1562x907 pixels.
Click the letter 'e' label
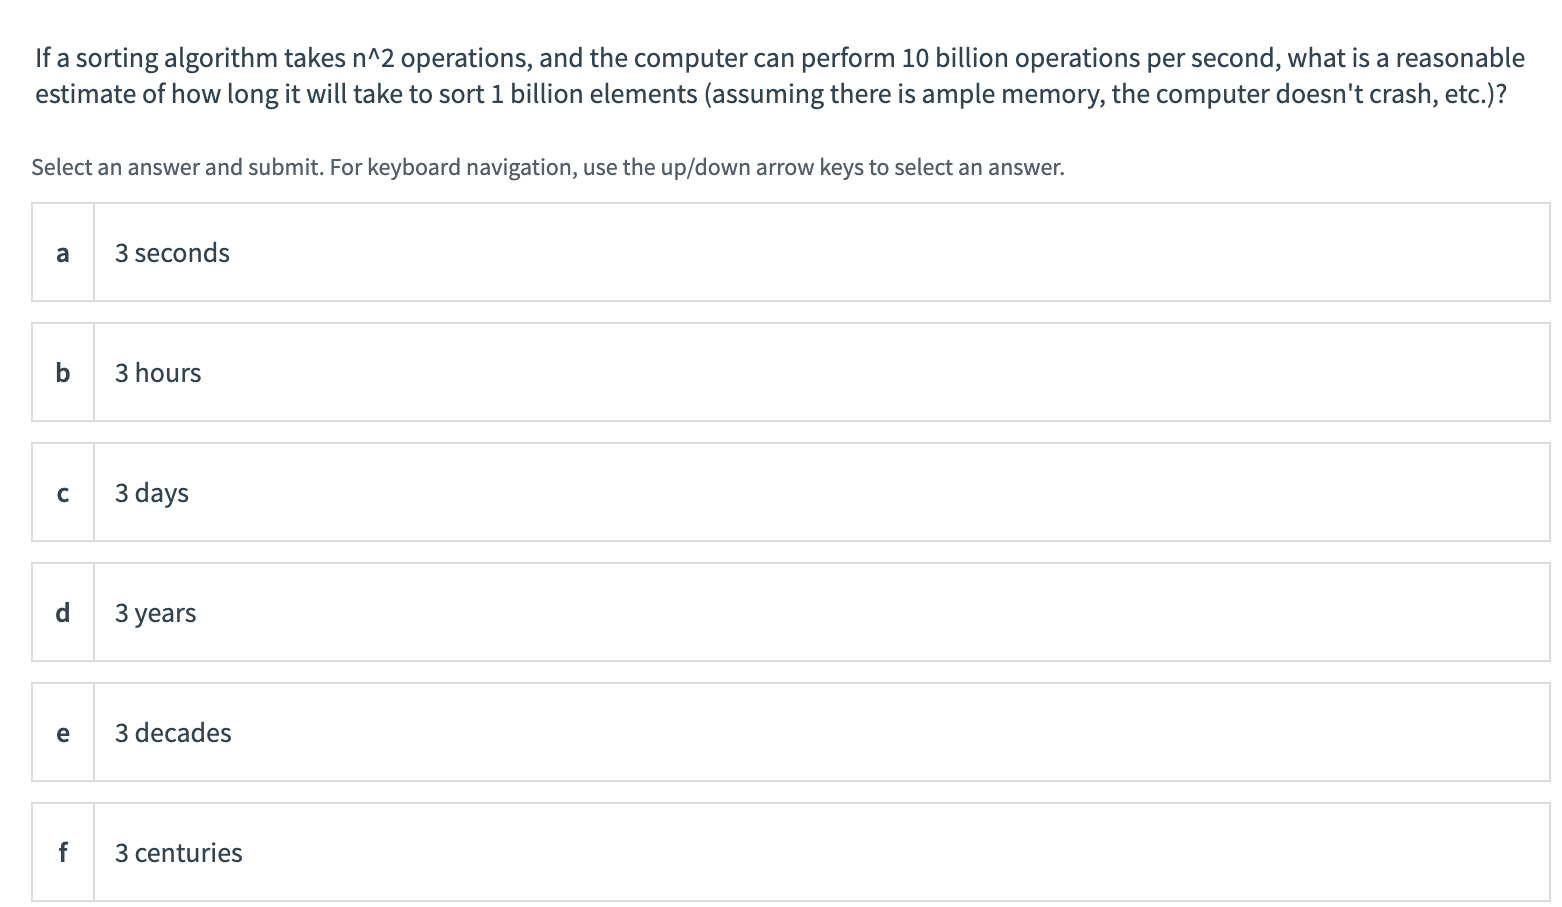pyautogui.click(x=62, y=732)
